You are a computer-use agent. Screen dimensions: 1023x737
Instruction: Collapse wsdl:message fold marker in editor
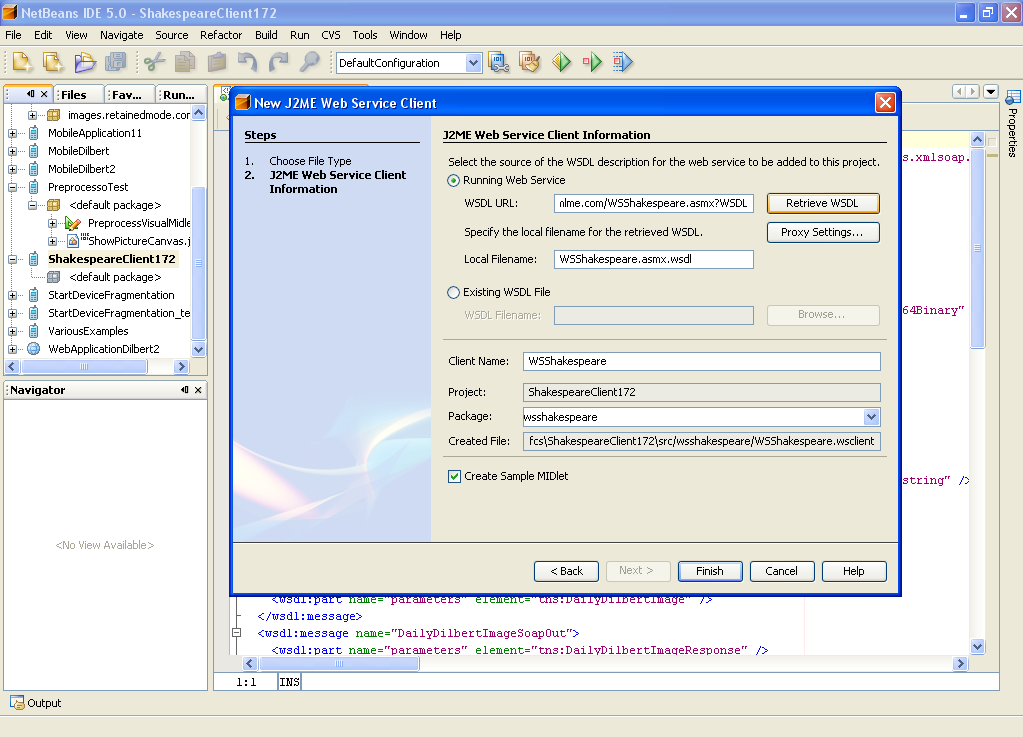tap(237, 633)
